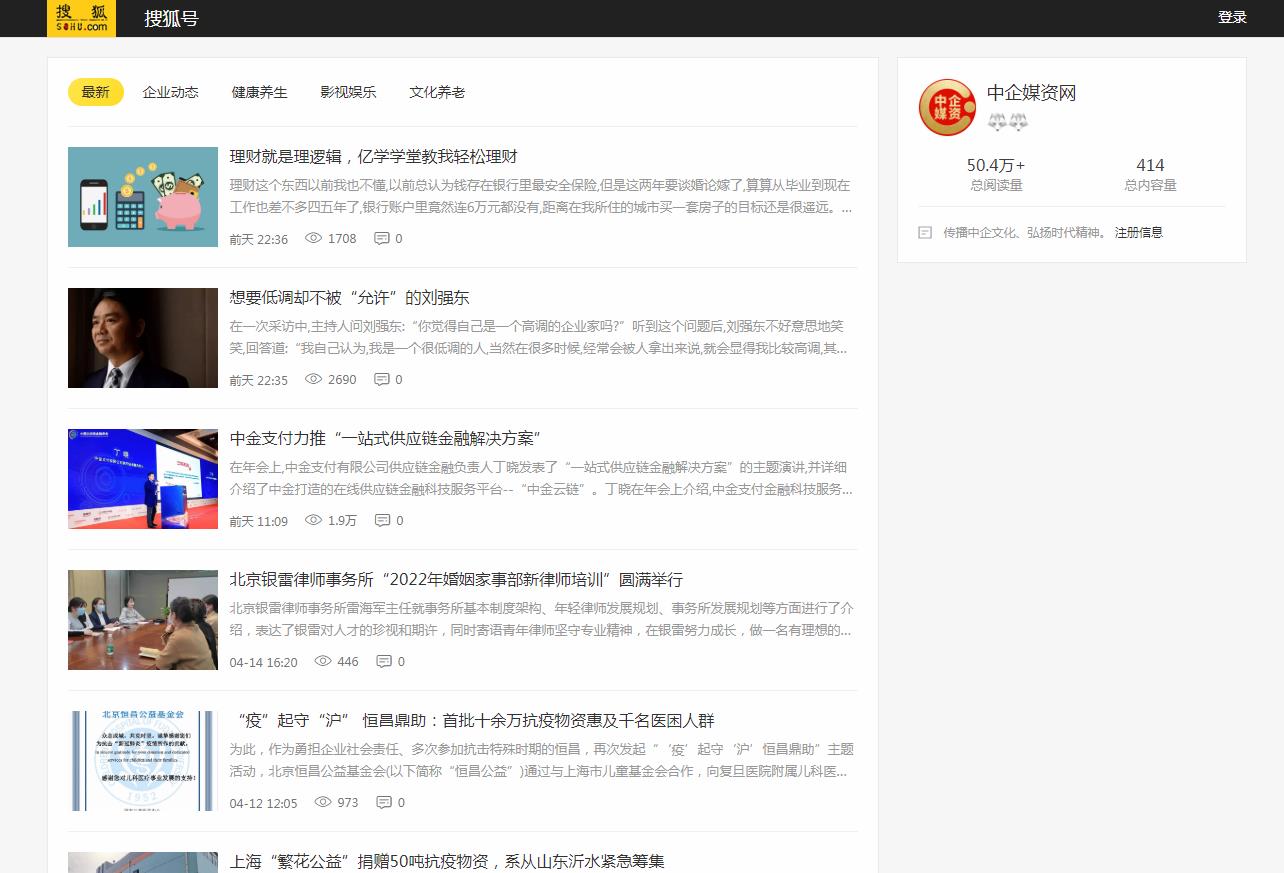
Task: Click summary text starting 在一次采访中,主持人问刘强东
Action: [538, 338]
